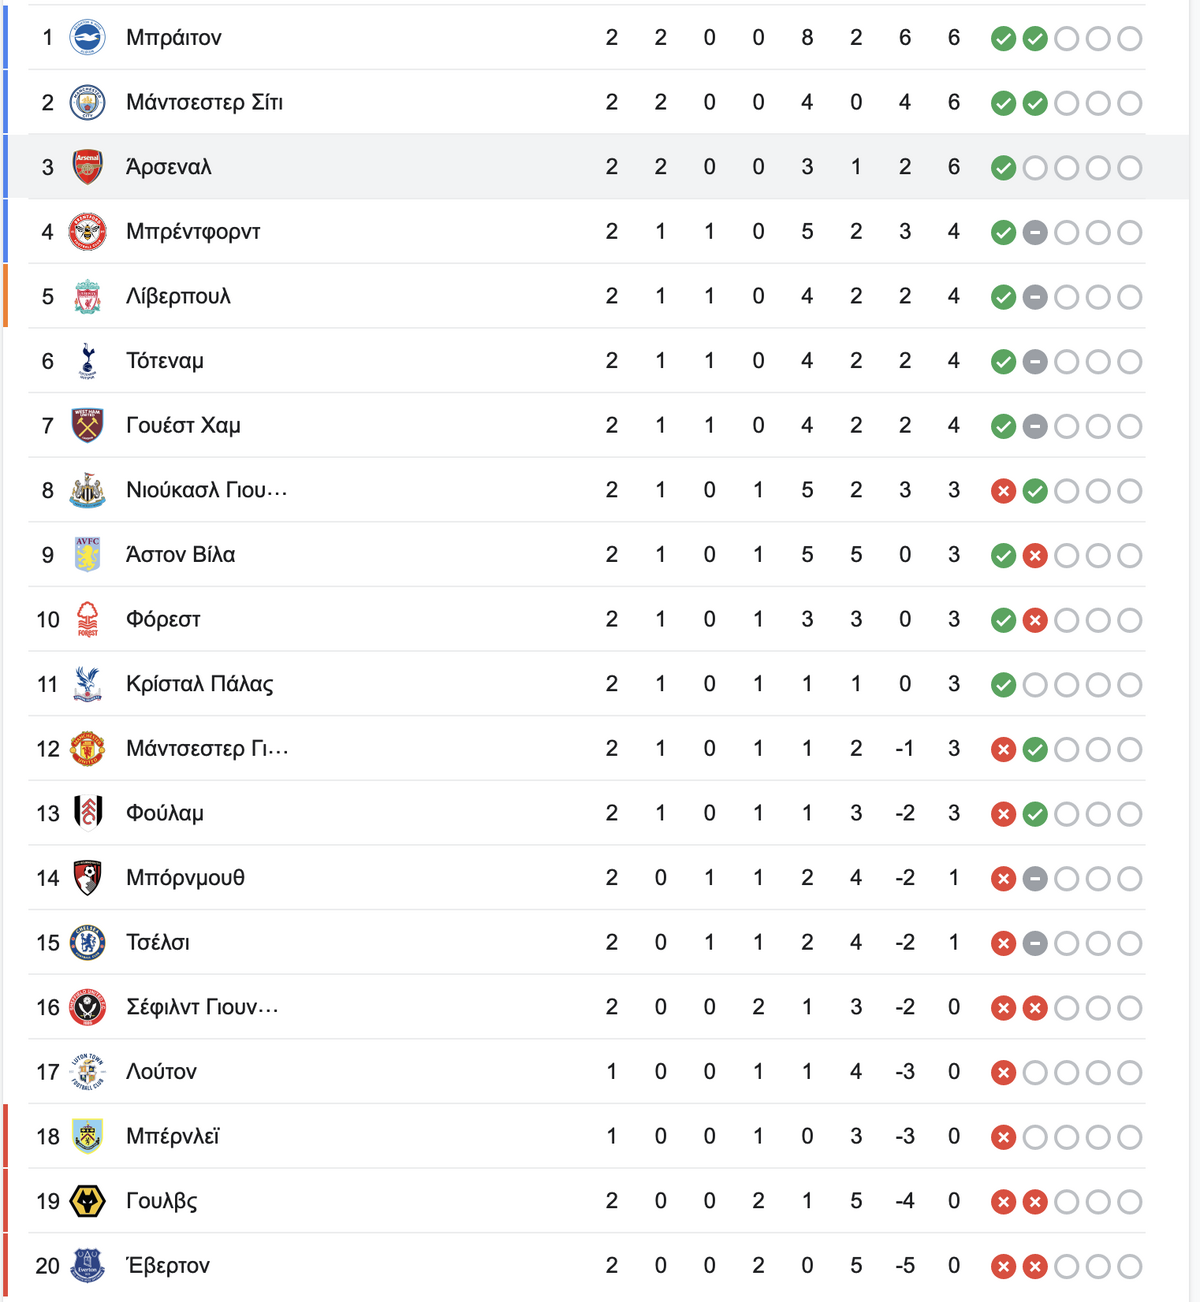Screen dimensions: 1200x1302
Task: Click Aston Villa's second red loss marker
Action: 1035,556
